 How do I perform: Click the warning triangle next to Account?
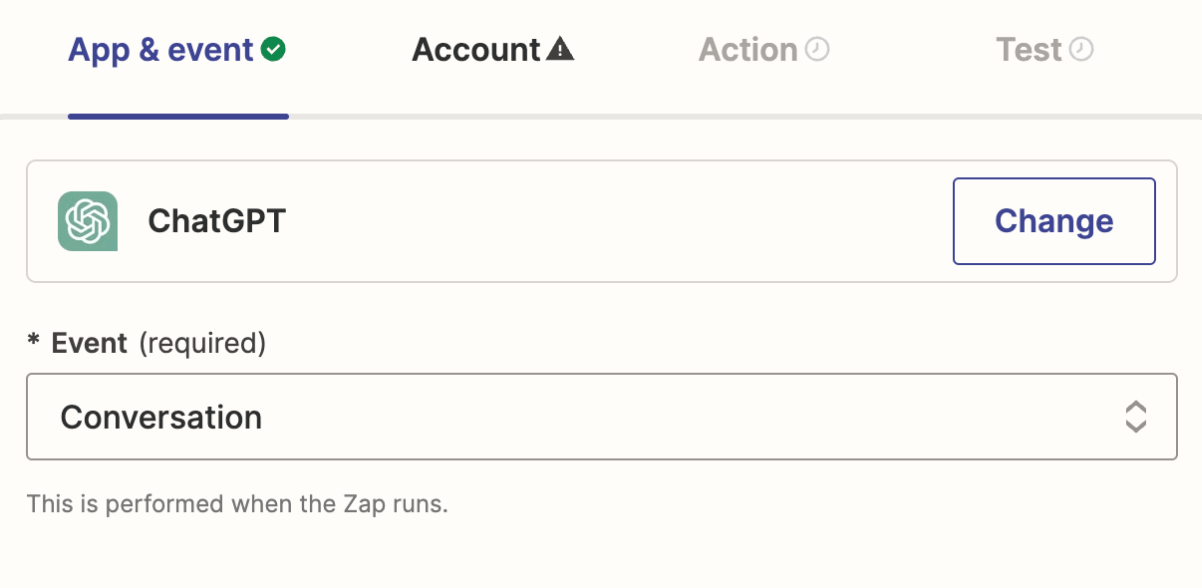pyautogui.click(x=560, y=49)
